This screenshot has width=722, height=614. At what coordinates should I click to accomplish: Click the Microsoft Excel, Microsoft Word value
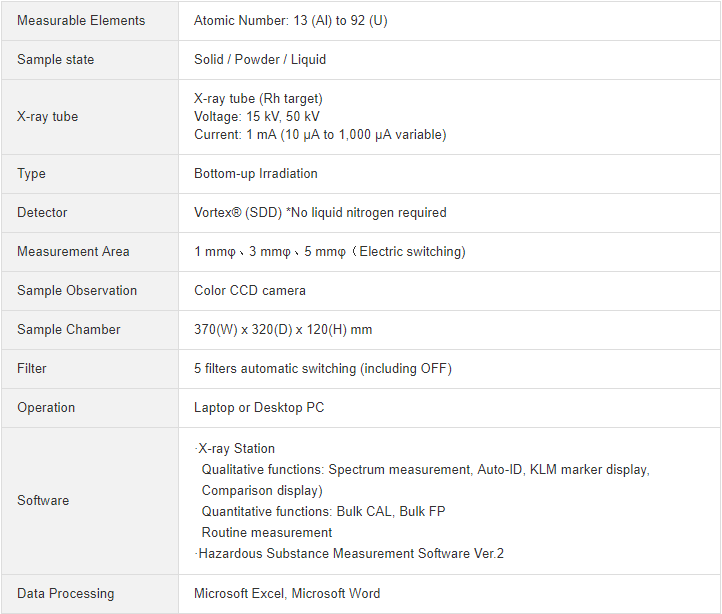coord(287,593)
